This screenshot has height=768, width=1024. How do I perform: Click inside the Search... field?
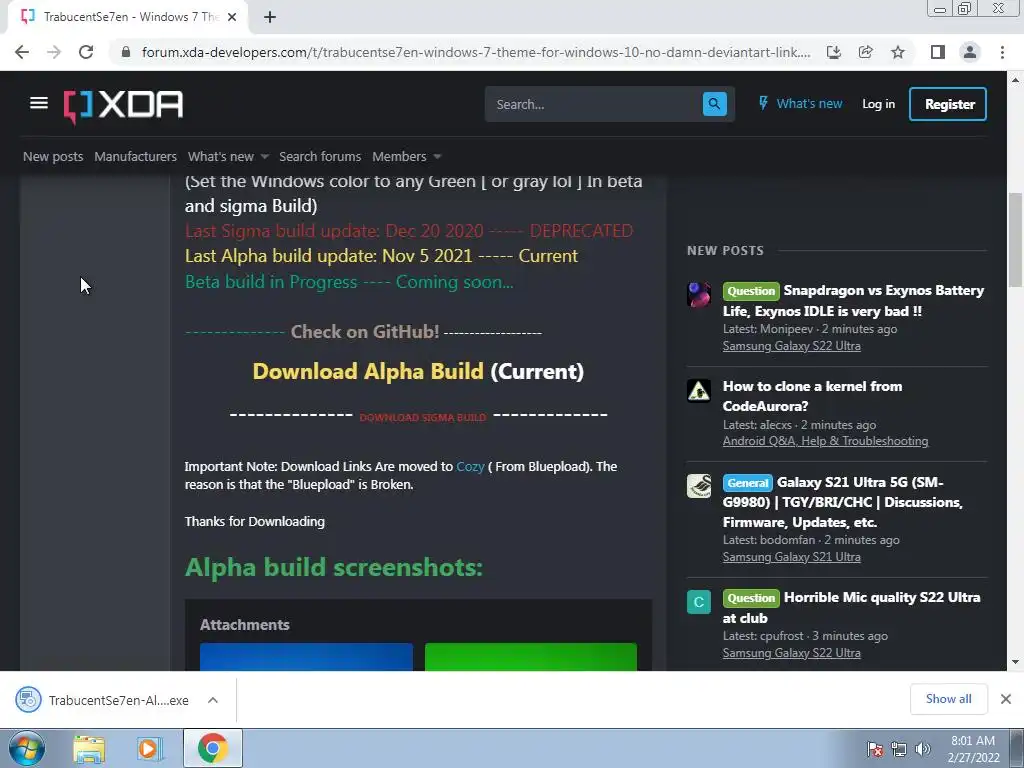click(594, 104)
